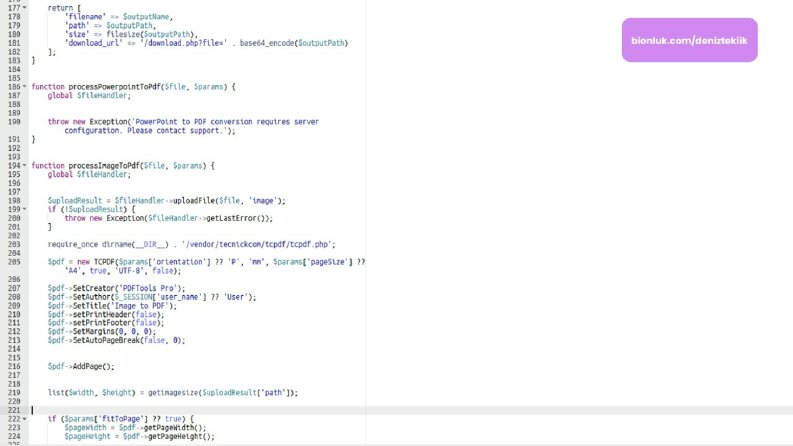Fold the processImageToPdf function at line 194
Screen dimensions: 793x446
click(24, 165)
